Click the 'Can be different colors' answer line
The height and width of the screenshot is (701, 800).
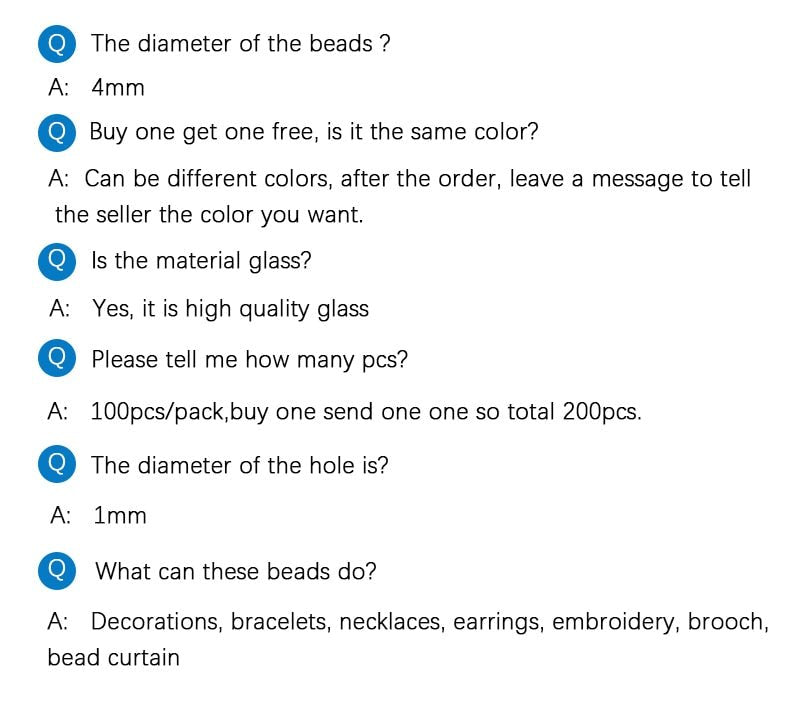399,179
